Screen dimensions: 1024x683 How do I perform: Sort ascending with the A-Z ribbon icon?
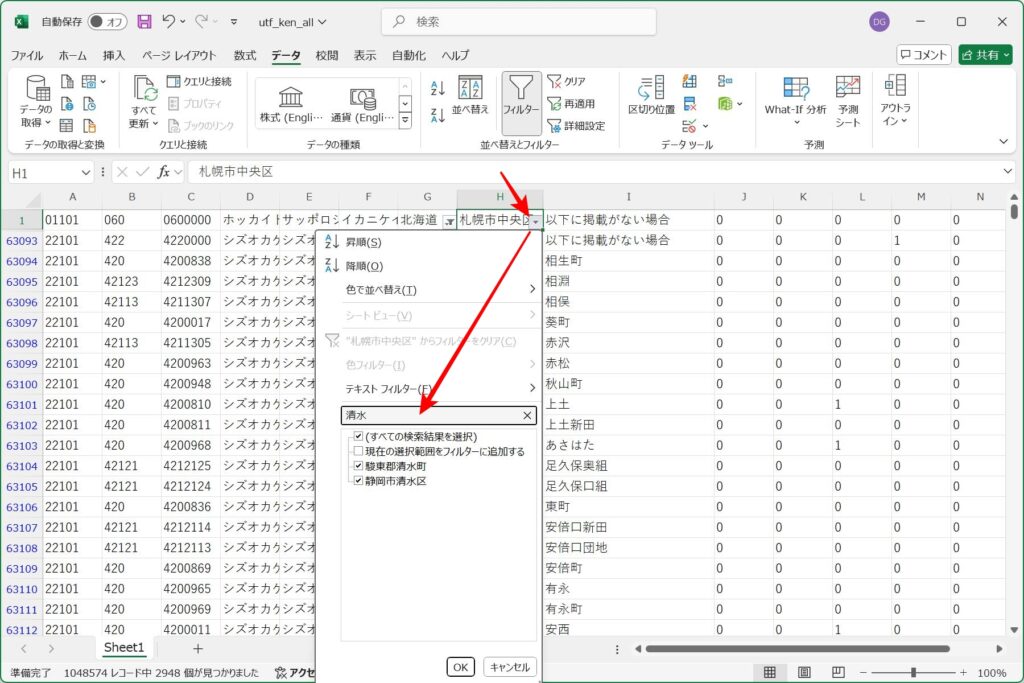438,87
